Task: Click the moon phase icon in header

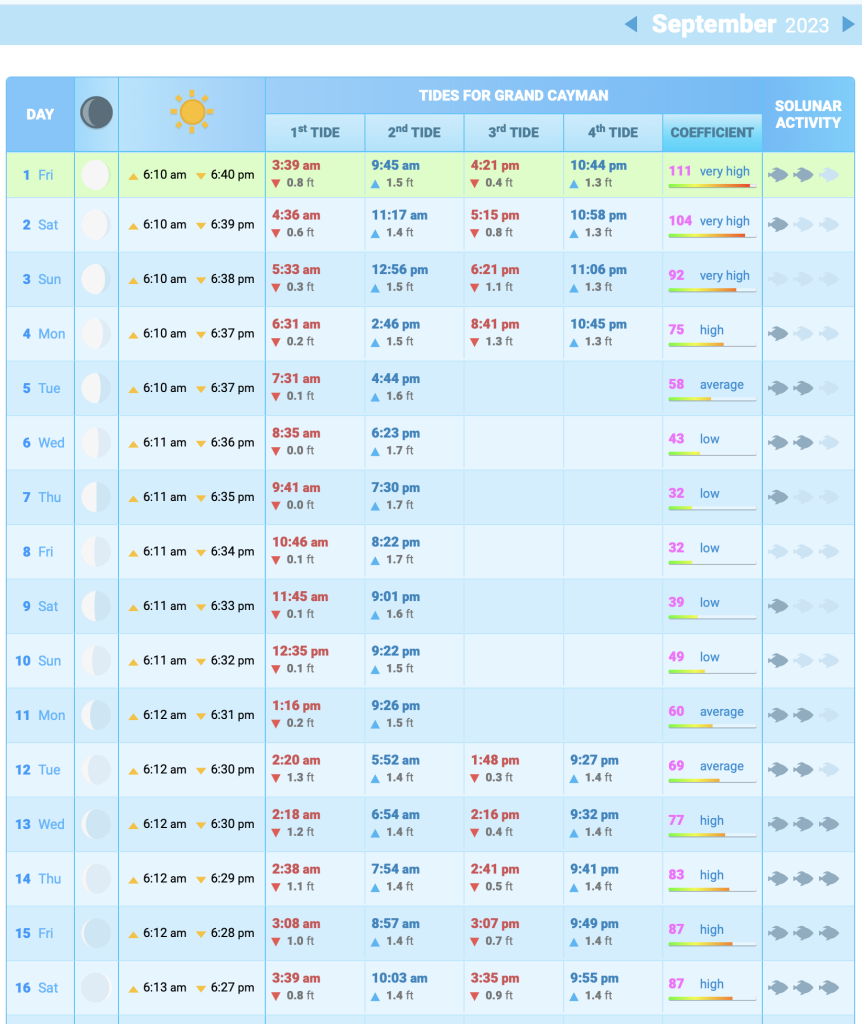Action: 96,113
